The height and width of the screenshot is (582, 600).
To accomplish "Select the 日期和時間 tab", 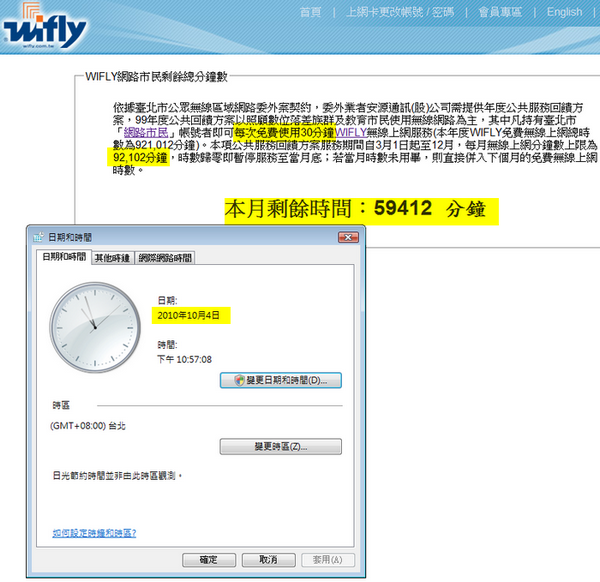I will coord(64,257).
